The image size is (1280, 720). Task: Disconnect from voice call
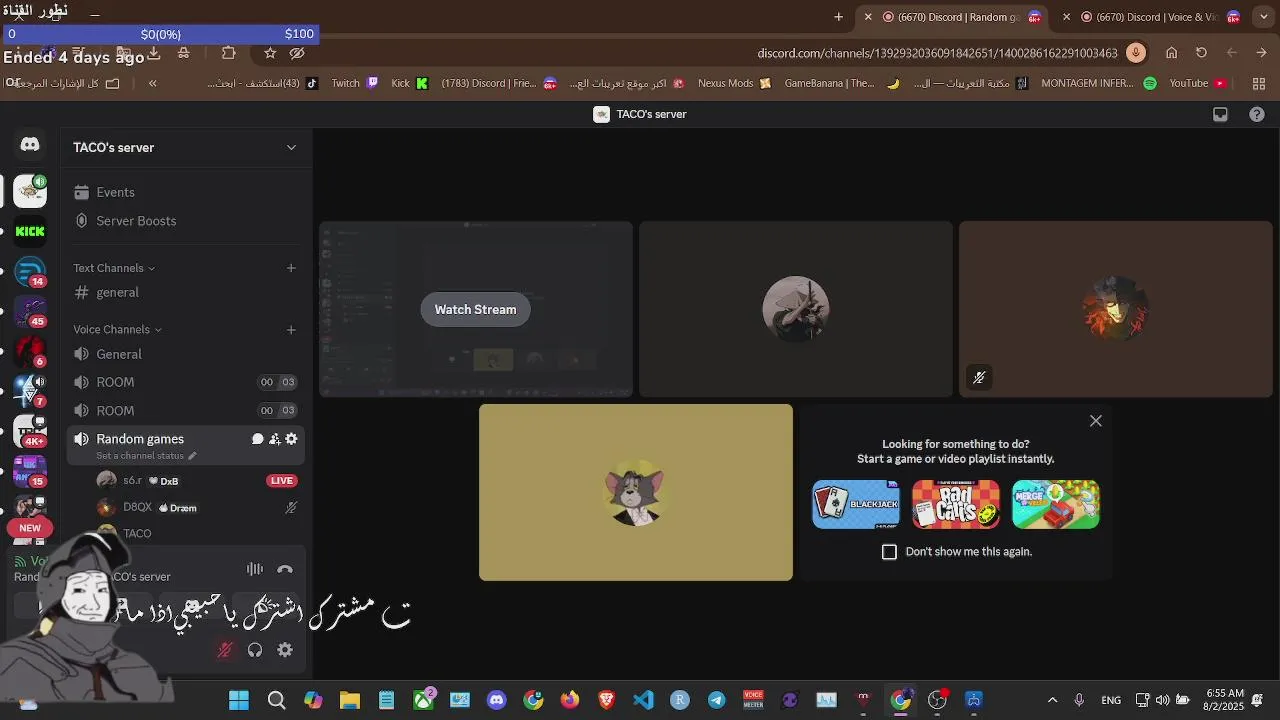click(285, 569)
